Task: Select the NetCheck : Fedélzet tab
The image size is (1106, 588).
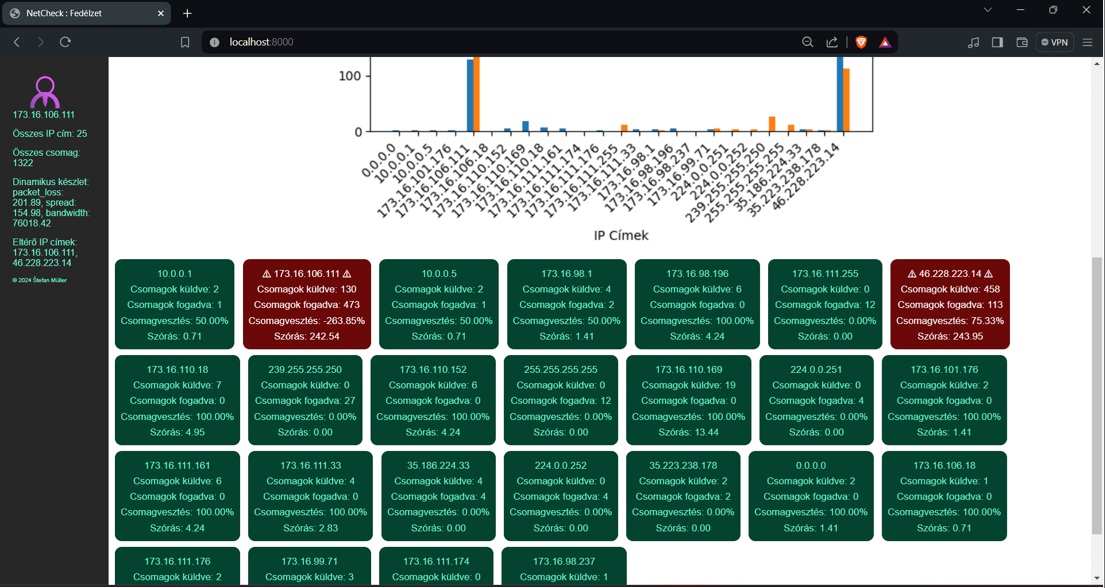Action: point(80,13)
